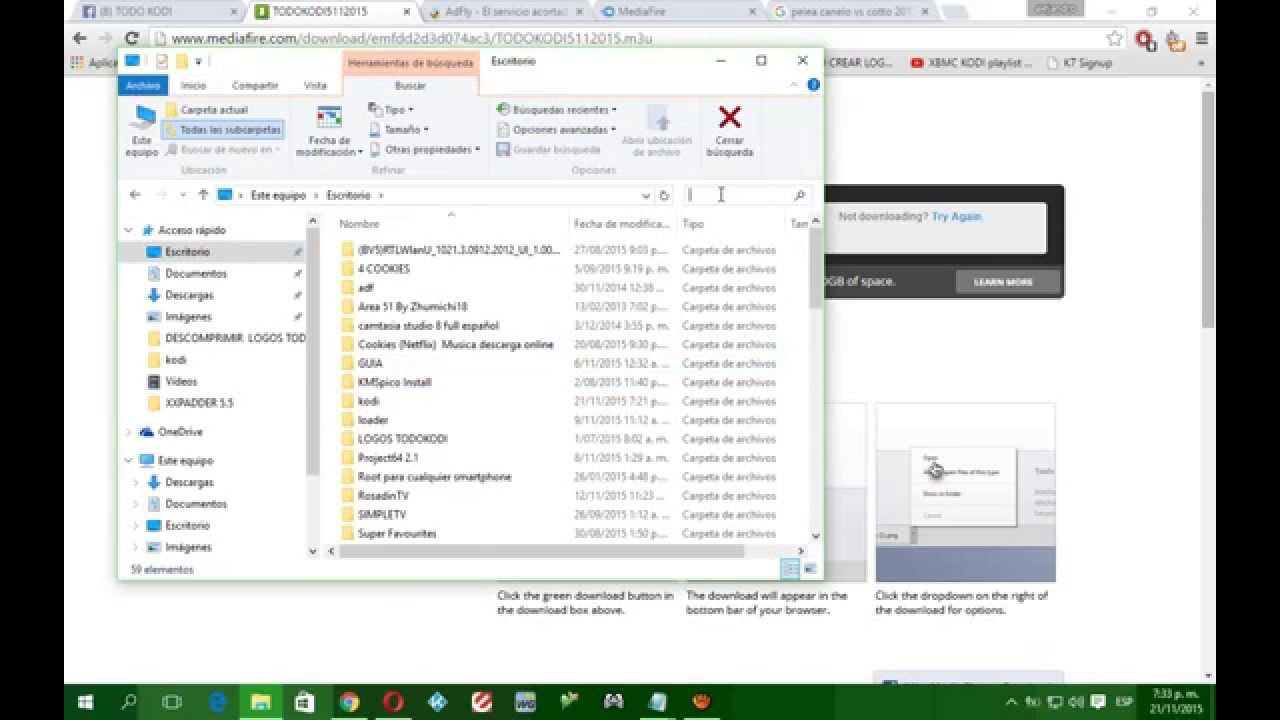Open recent locations dropdown arrow
The width and height of the screenshot is (1280, 720).
(183, 196)
